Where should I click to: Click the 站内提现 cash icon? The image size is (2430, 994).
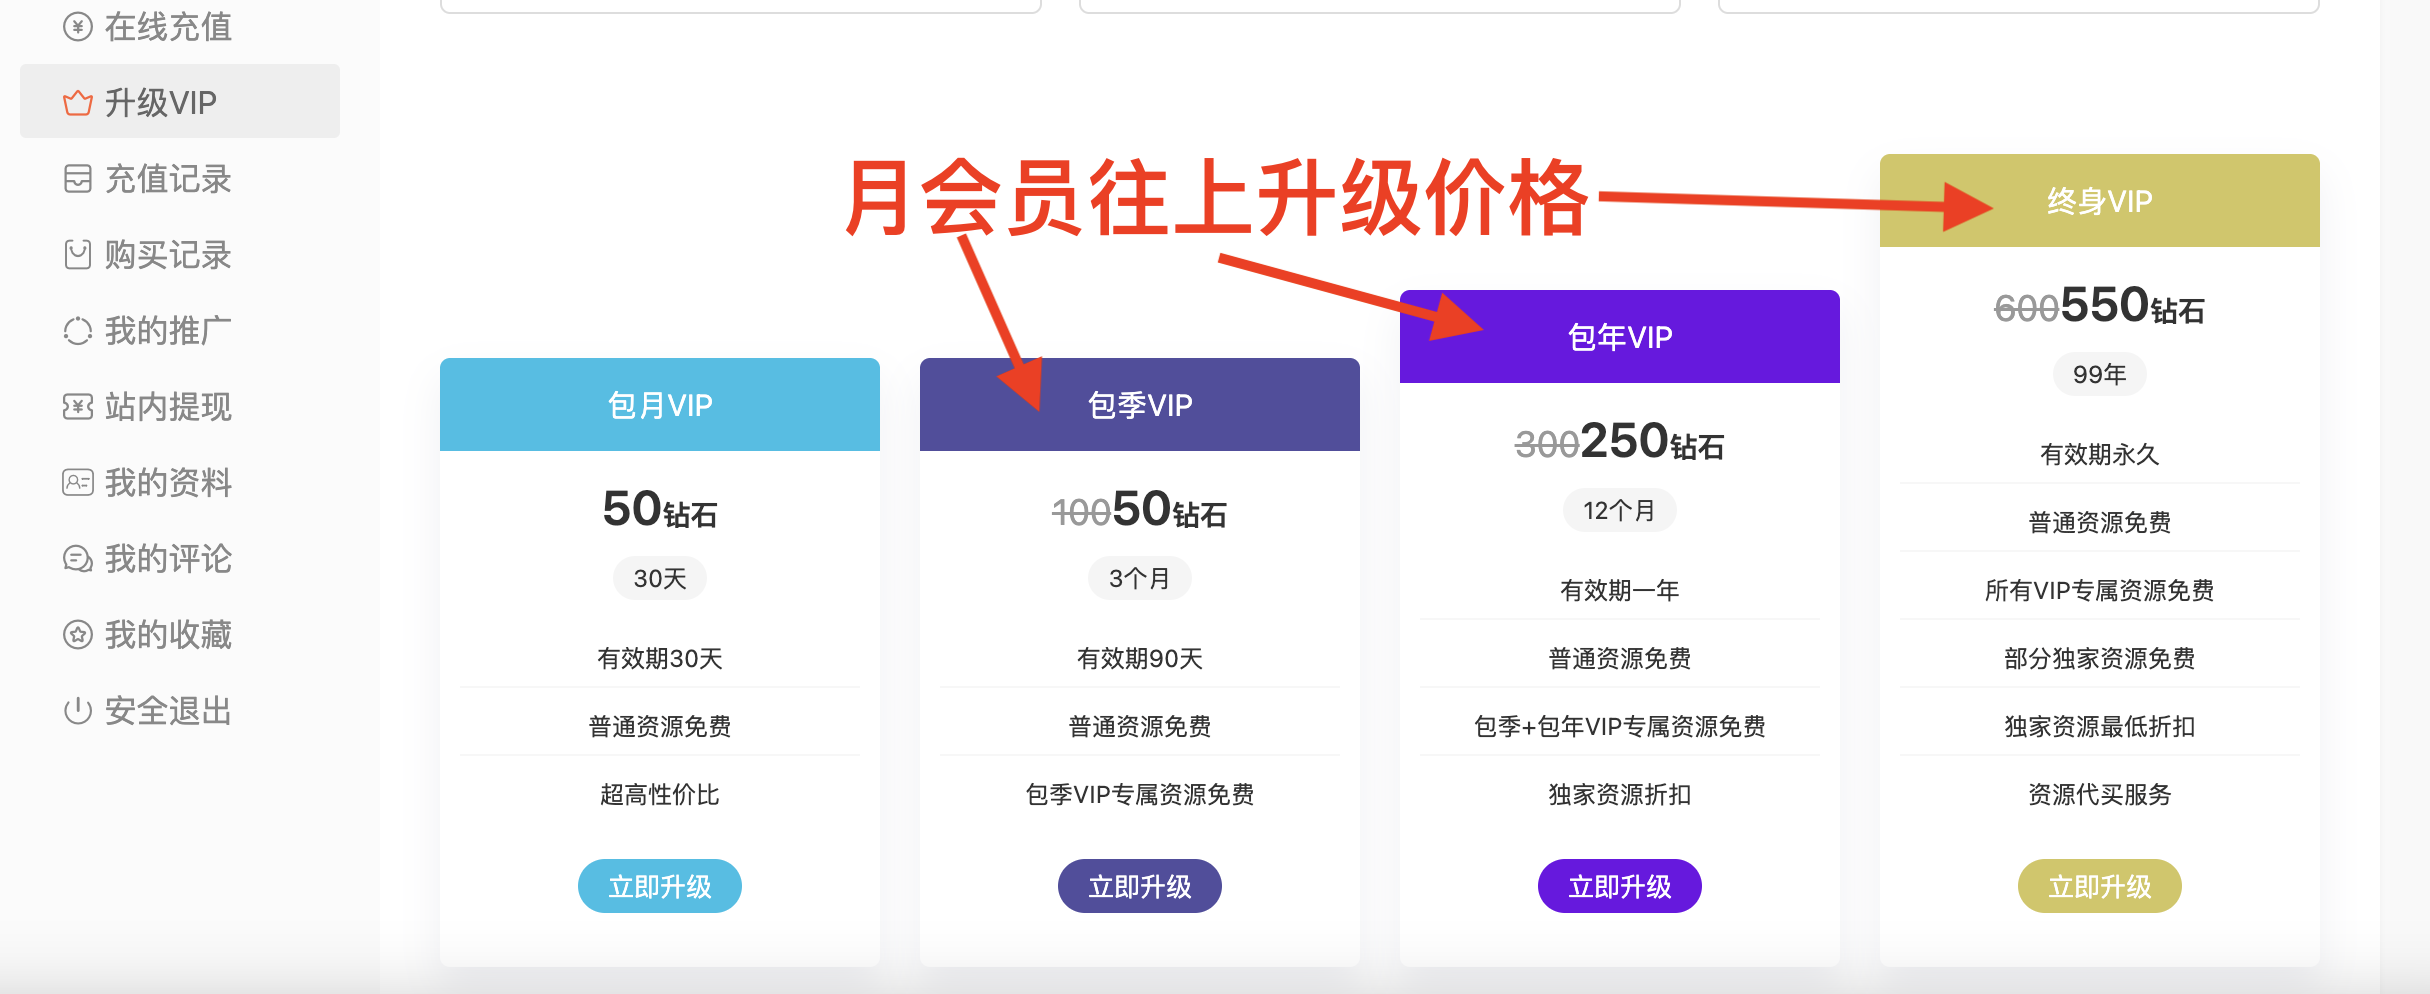(78, 407)
